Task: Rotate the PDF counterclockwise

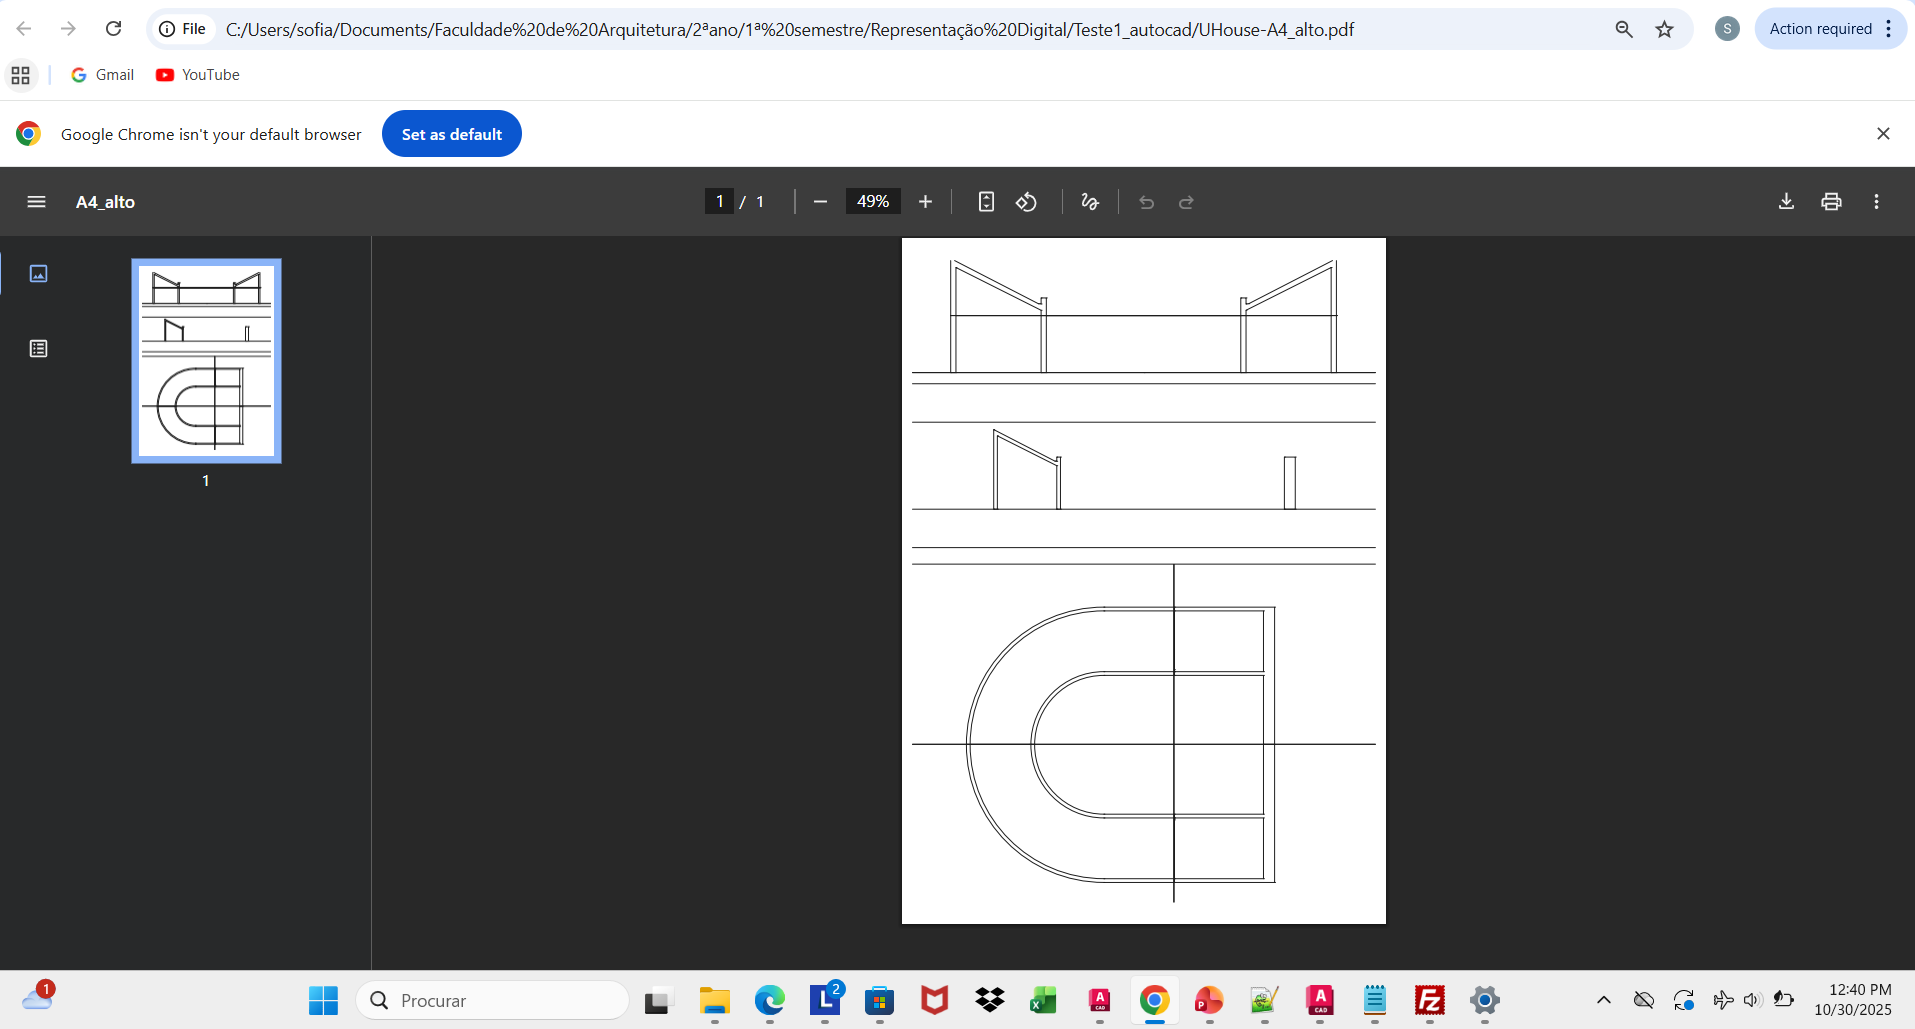Action: 1026,202
